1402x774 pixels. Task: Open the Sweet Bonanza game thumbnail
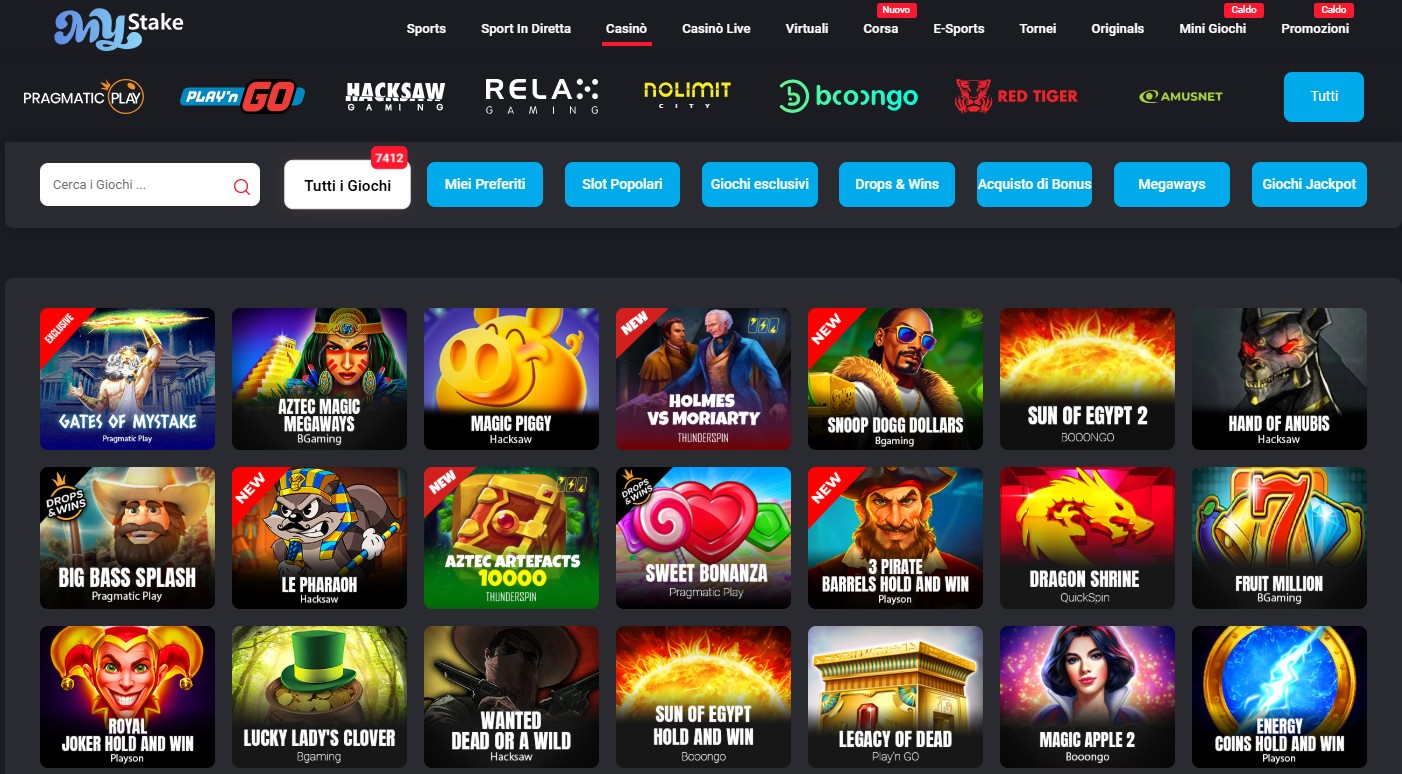coord(703,538)
